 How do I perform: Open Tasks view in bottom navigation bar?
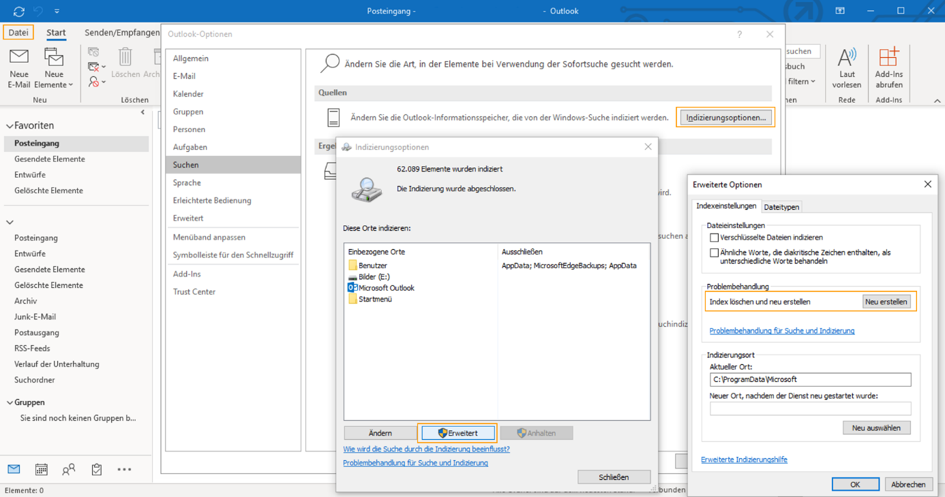click(96, 469)
